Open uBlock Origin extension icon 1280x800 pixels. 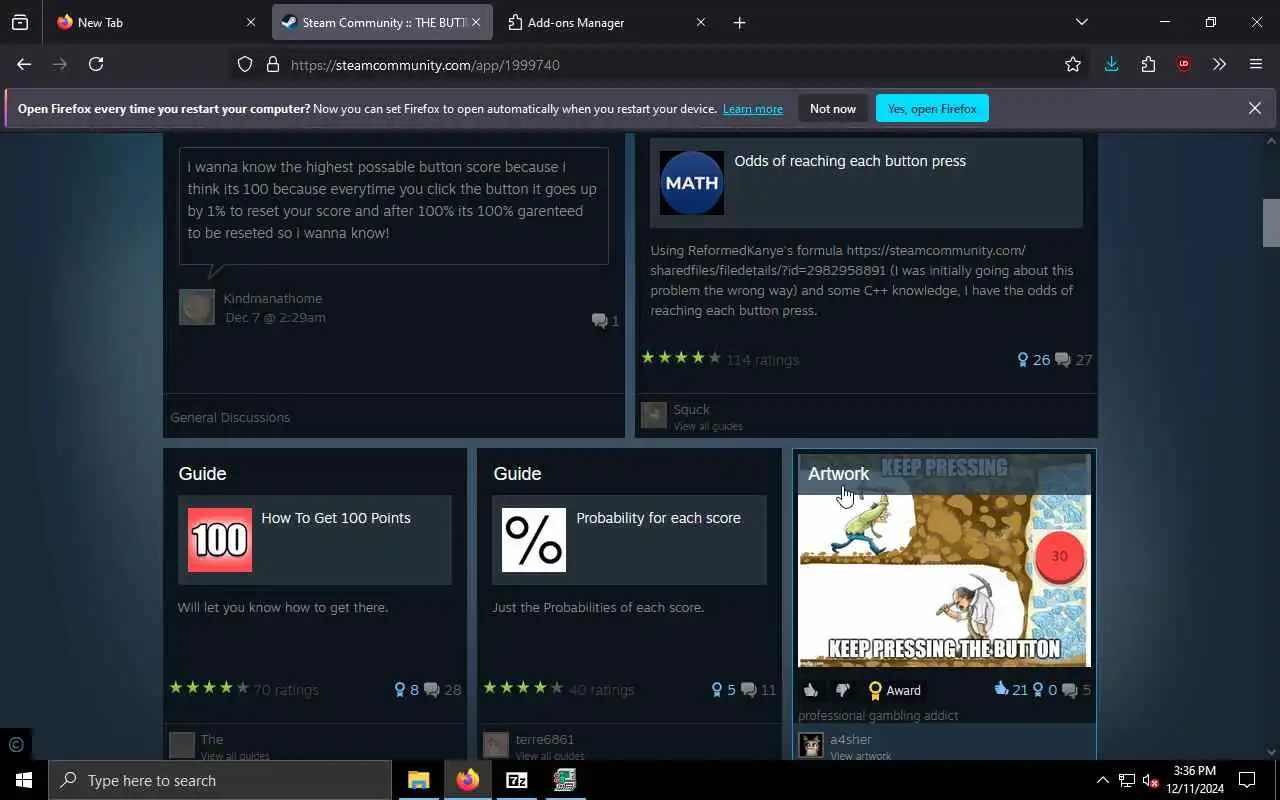pos(1184,64)
